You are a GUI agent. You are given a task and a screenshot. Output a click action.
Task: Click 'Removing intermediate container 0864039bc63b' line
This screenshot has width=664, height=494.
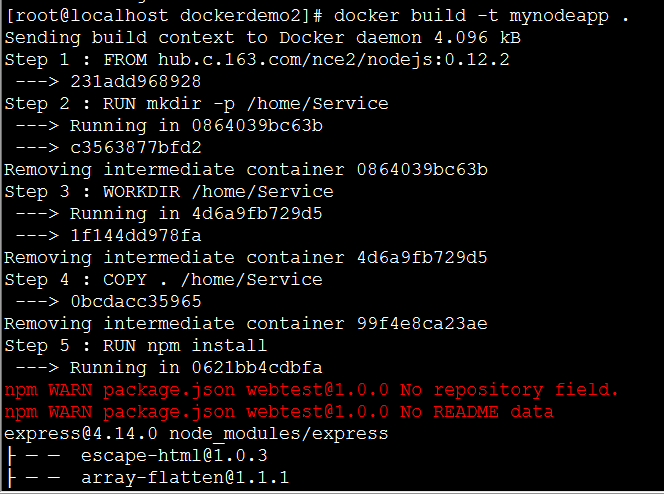[x=245, y=169]
